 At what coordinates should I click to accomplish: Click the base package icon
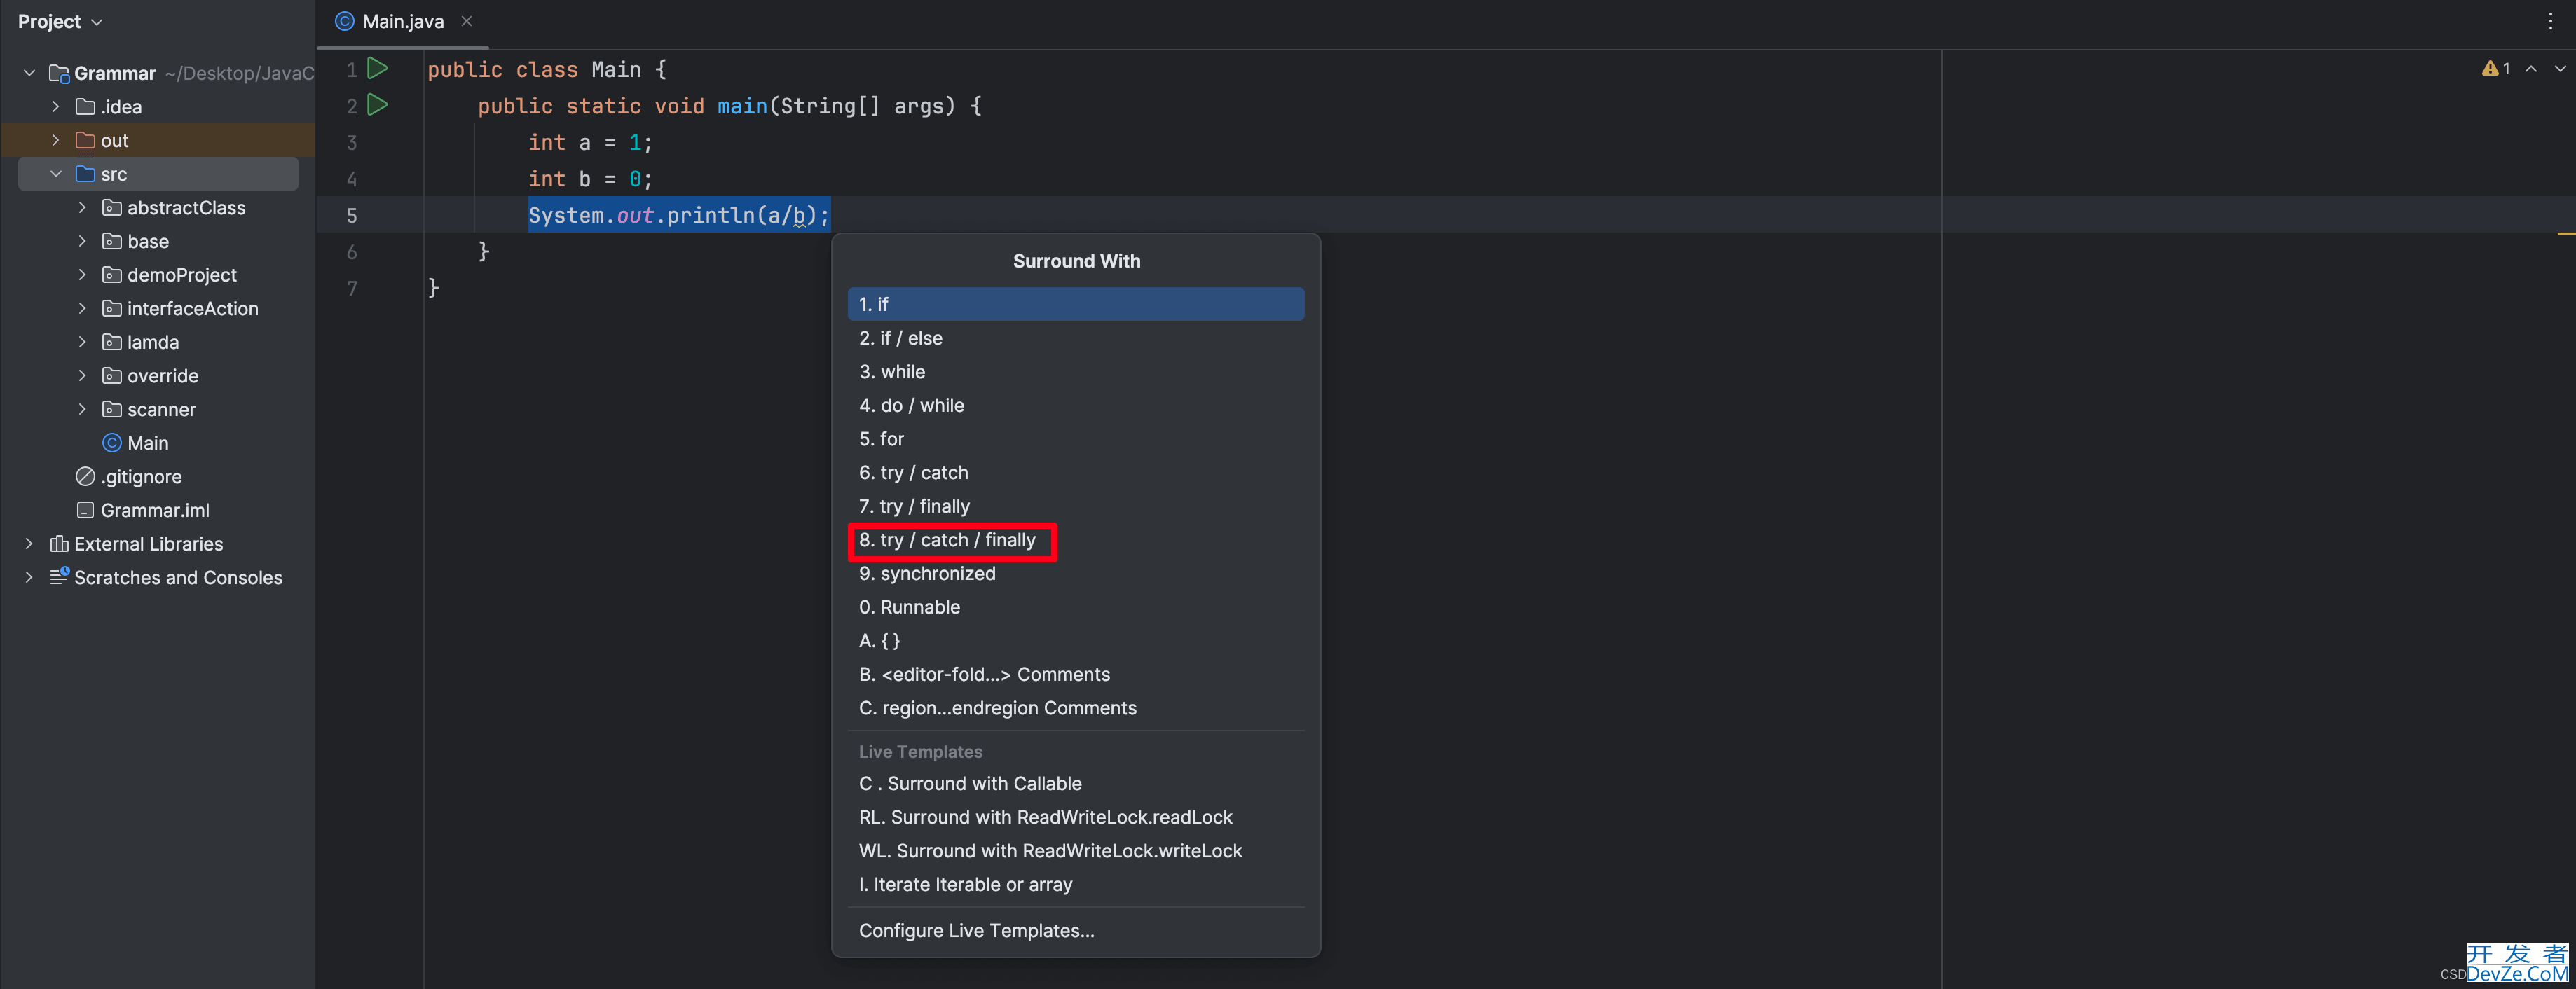(112, 241)
